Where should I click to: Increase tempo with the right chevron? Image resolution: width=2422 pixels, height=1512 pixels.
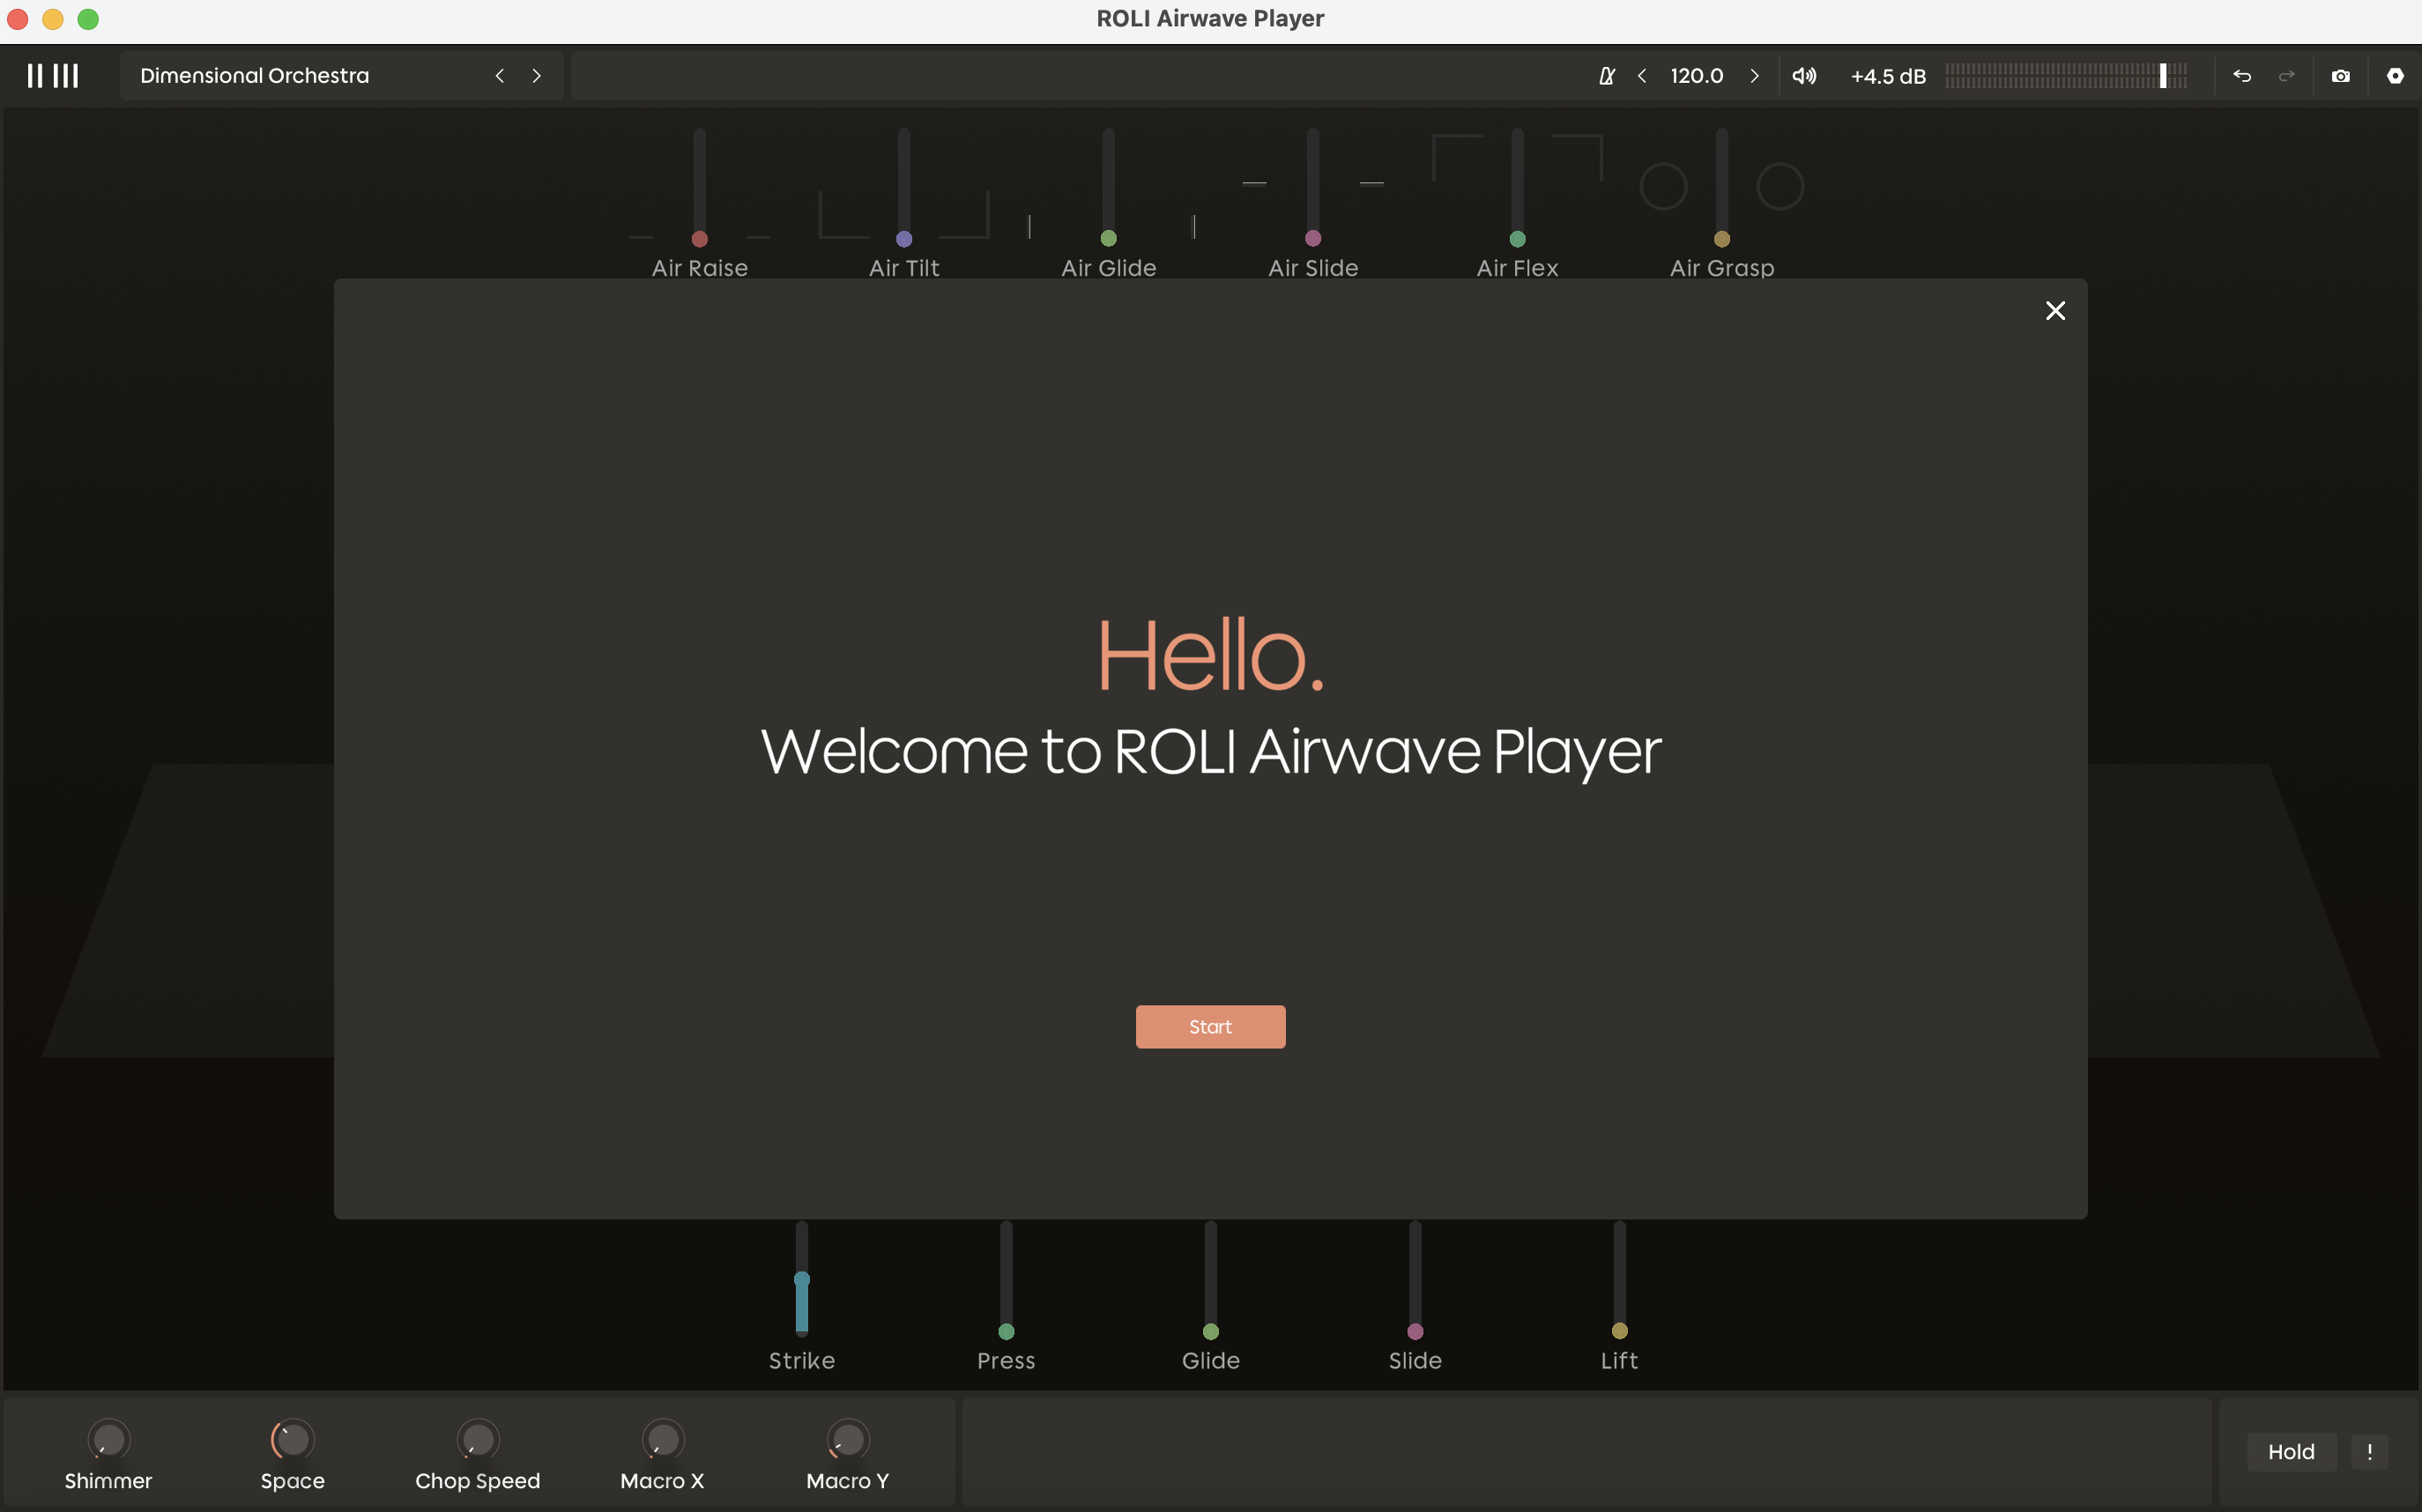tap(1754, 76)
